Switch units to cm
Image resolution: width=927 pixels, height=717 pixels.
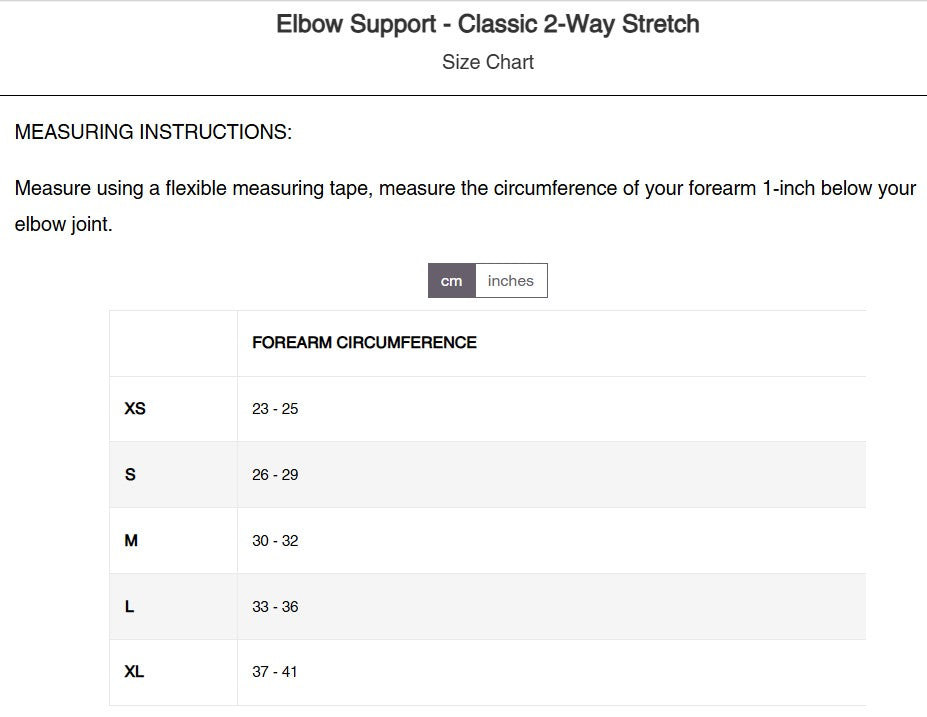click(x=452, y=281)
